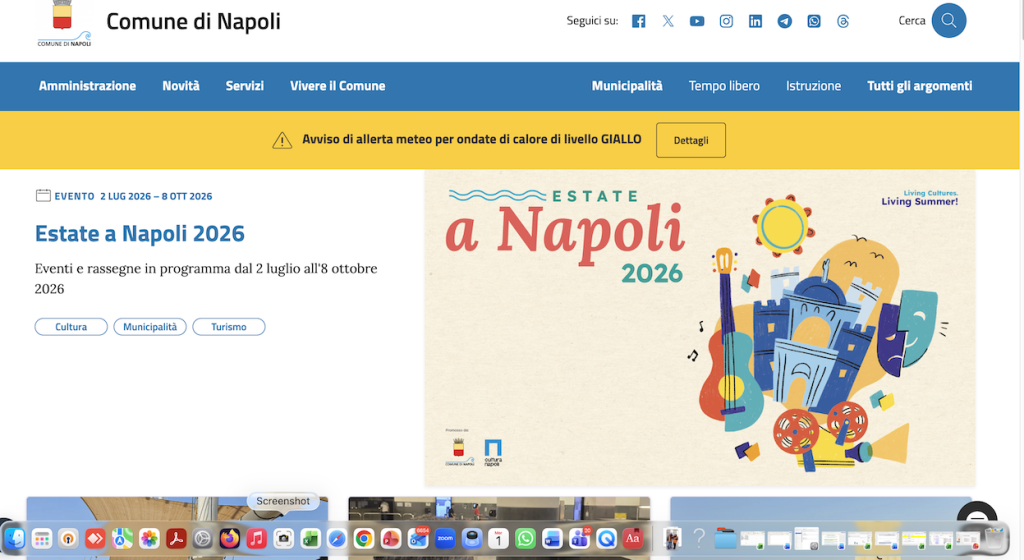The height and width of the screenshot is (560, 1024).
Task: Open the Comune di Napoli Facebook page
Action: tap(639, 21)
